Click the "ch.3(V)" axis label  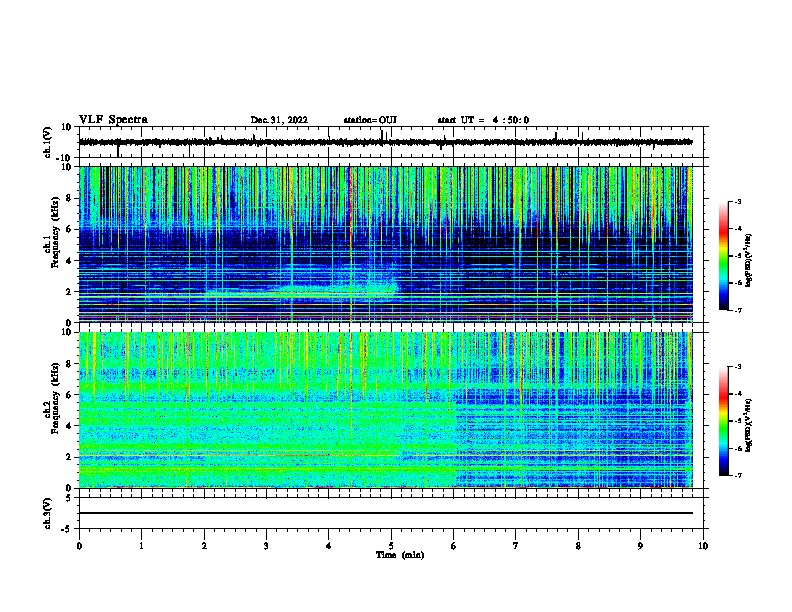48,513
